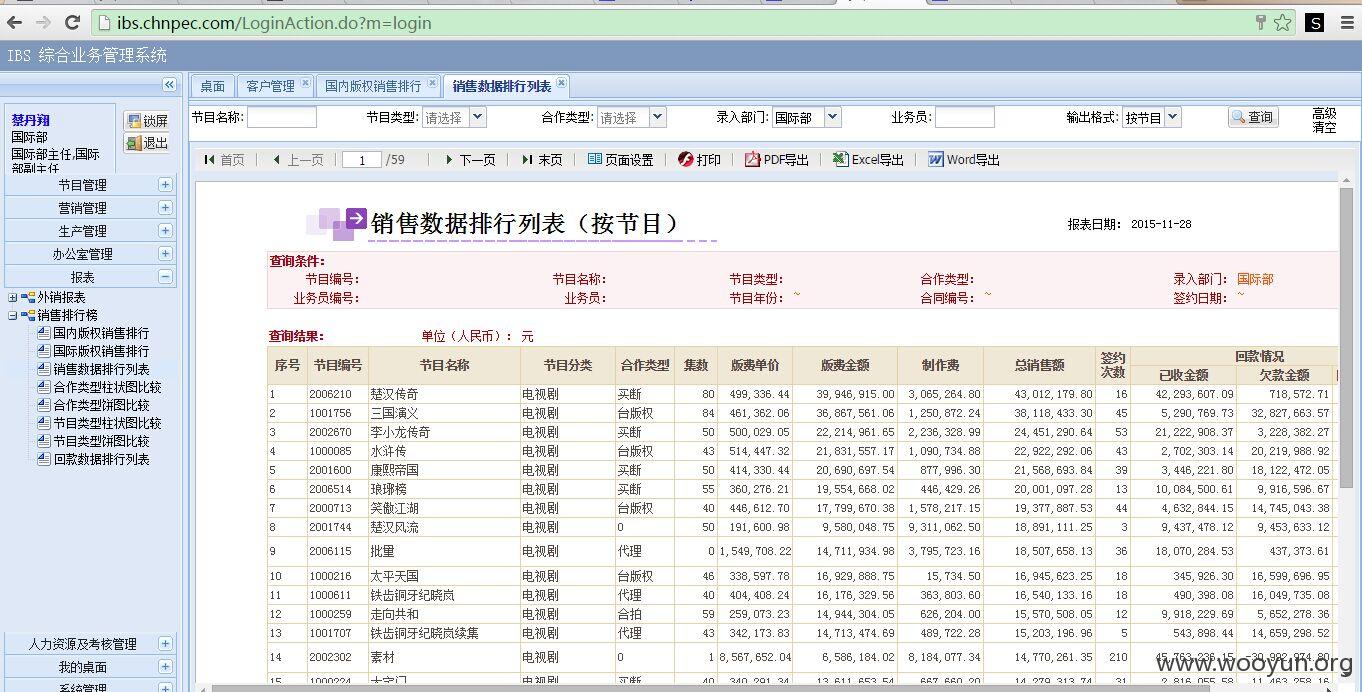Image resolution: width=1362 pixels, height=692 pixels.
Task: Click the 国际部 department link in conditions
Action: 1255,279
